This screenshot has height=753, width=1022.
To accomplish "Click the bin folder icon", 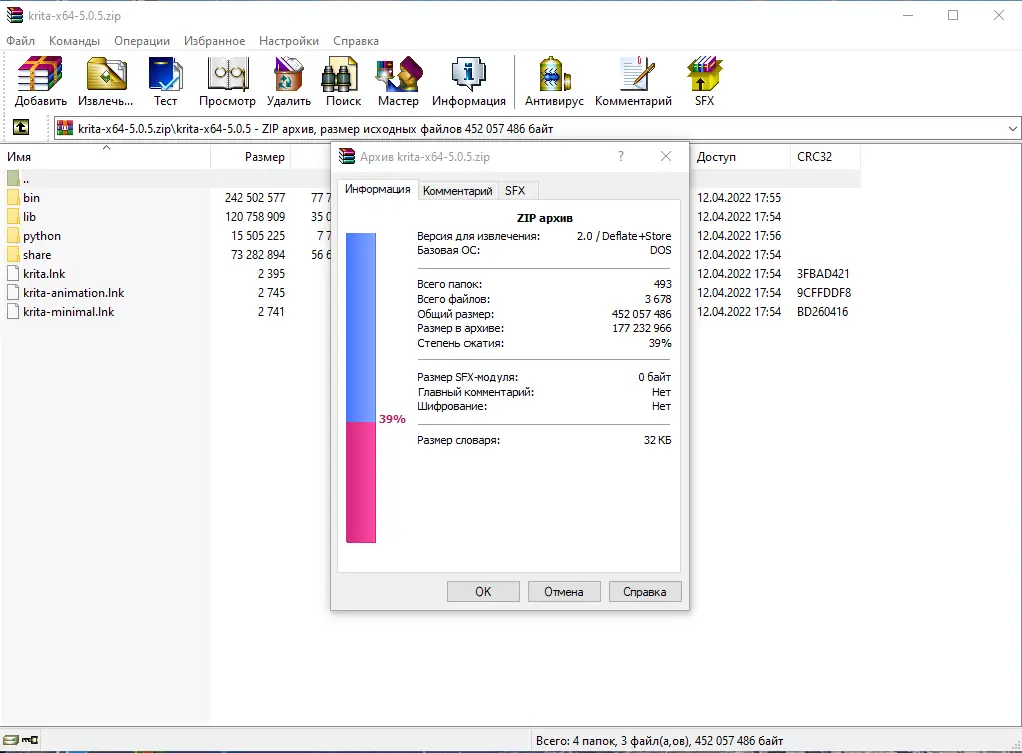I will 13,198.
